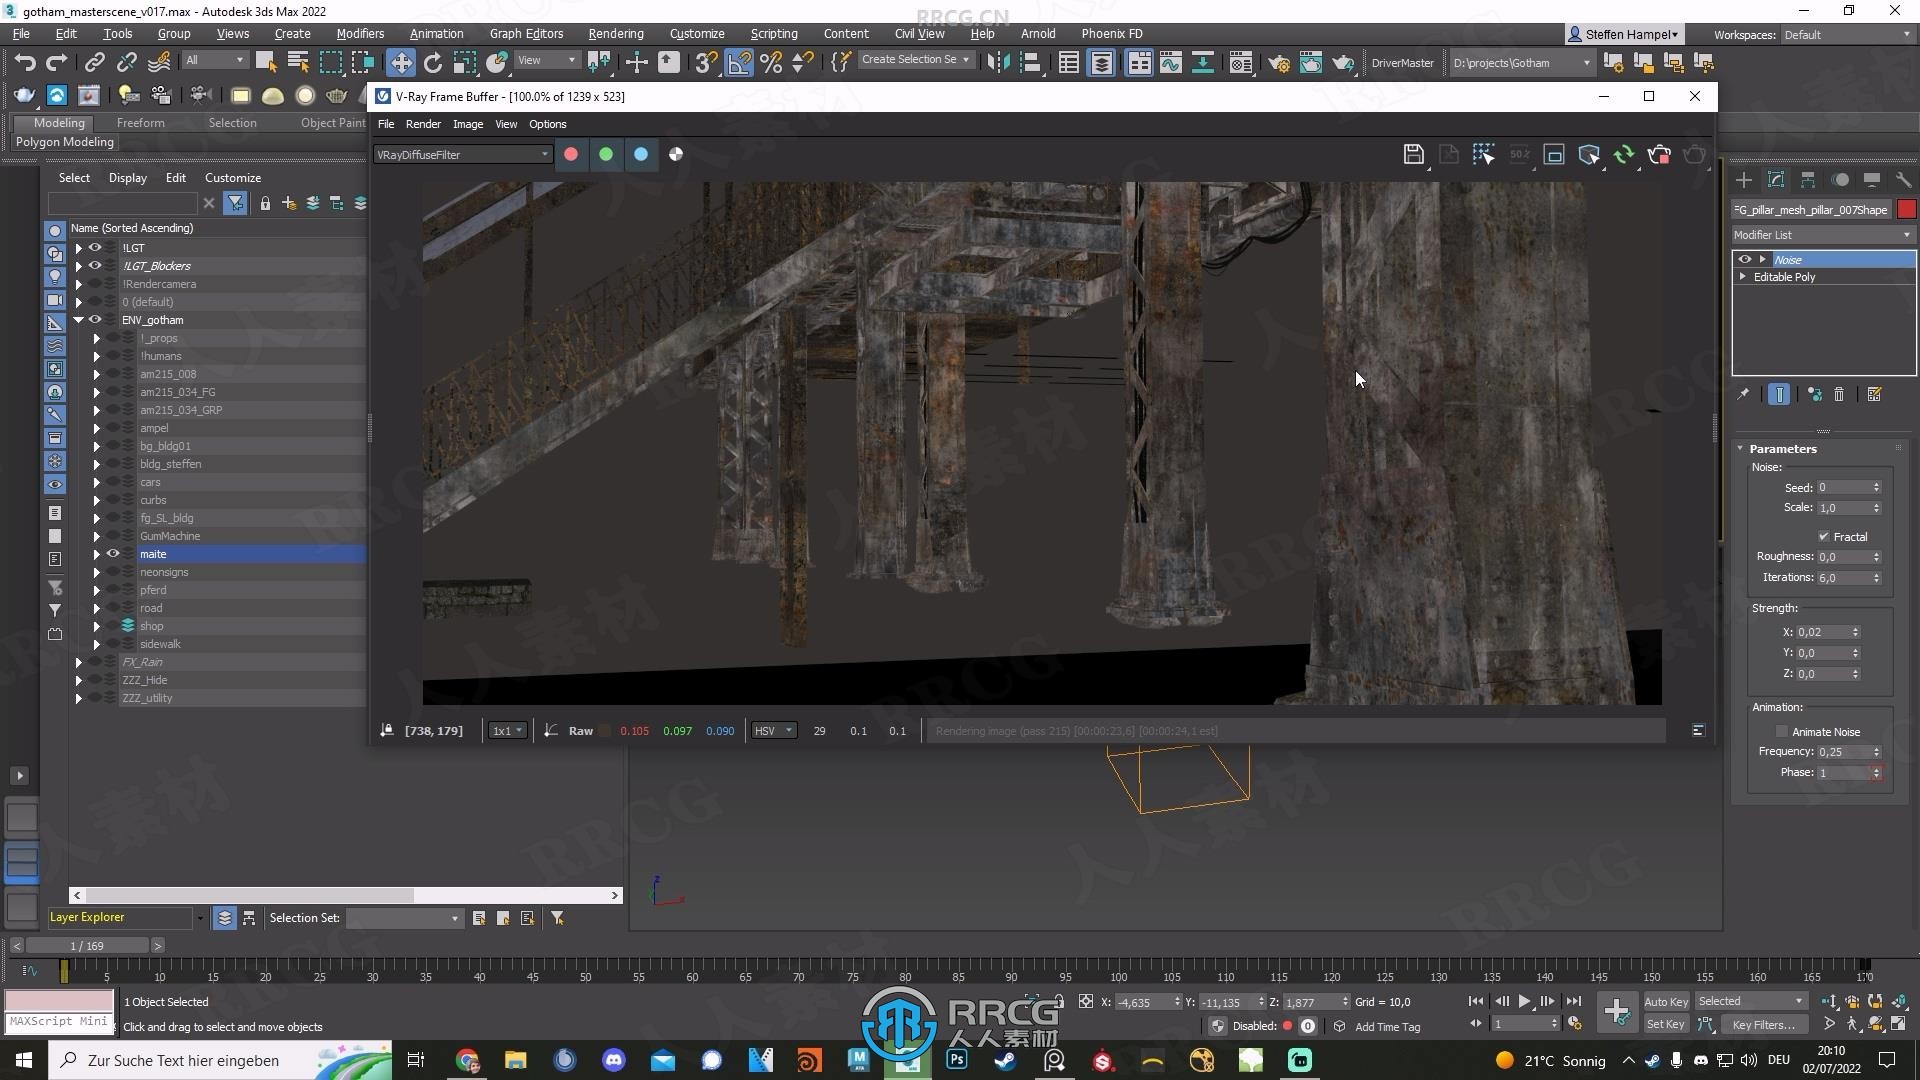
Task: Enable visibility for ILGT_Blockers layer
Action: coord(94,265)
